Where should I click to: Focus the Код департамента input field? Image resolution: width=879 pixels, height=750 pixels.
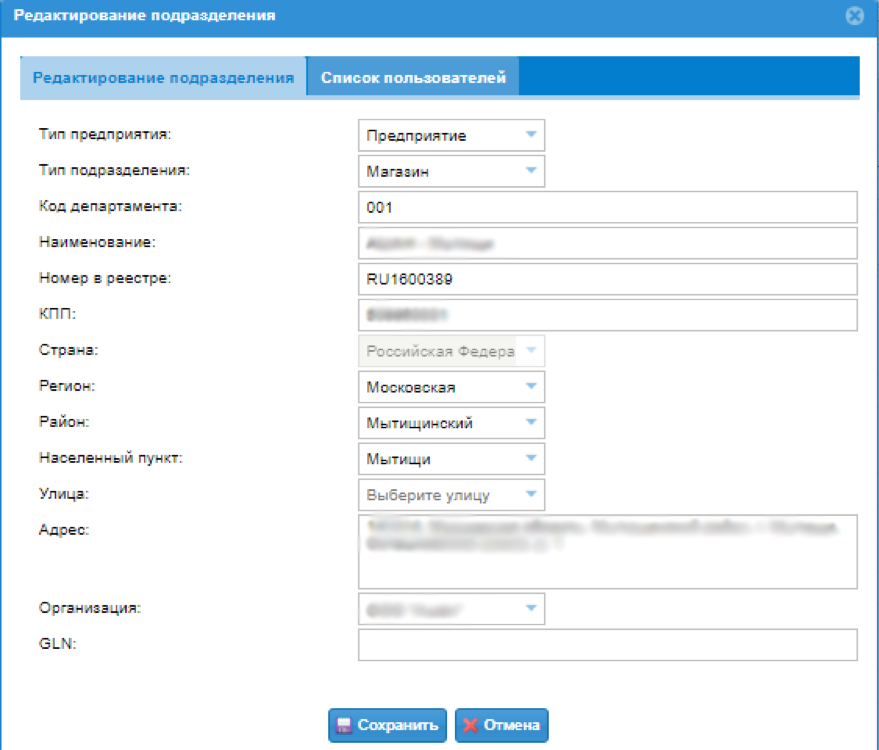tap(607, 207)
